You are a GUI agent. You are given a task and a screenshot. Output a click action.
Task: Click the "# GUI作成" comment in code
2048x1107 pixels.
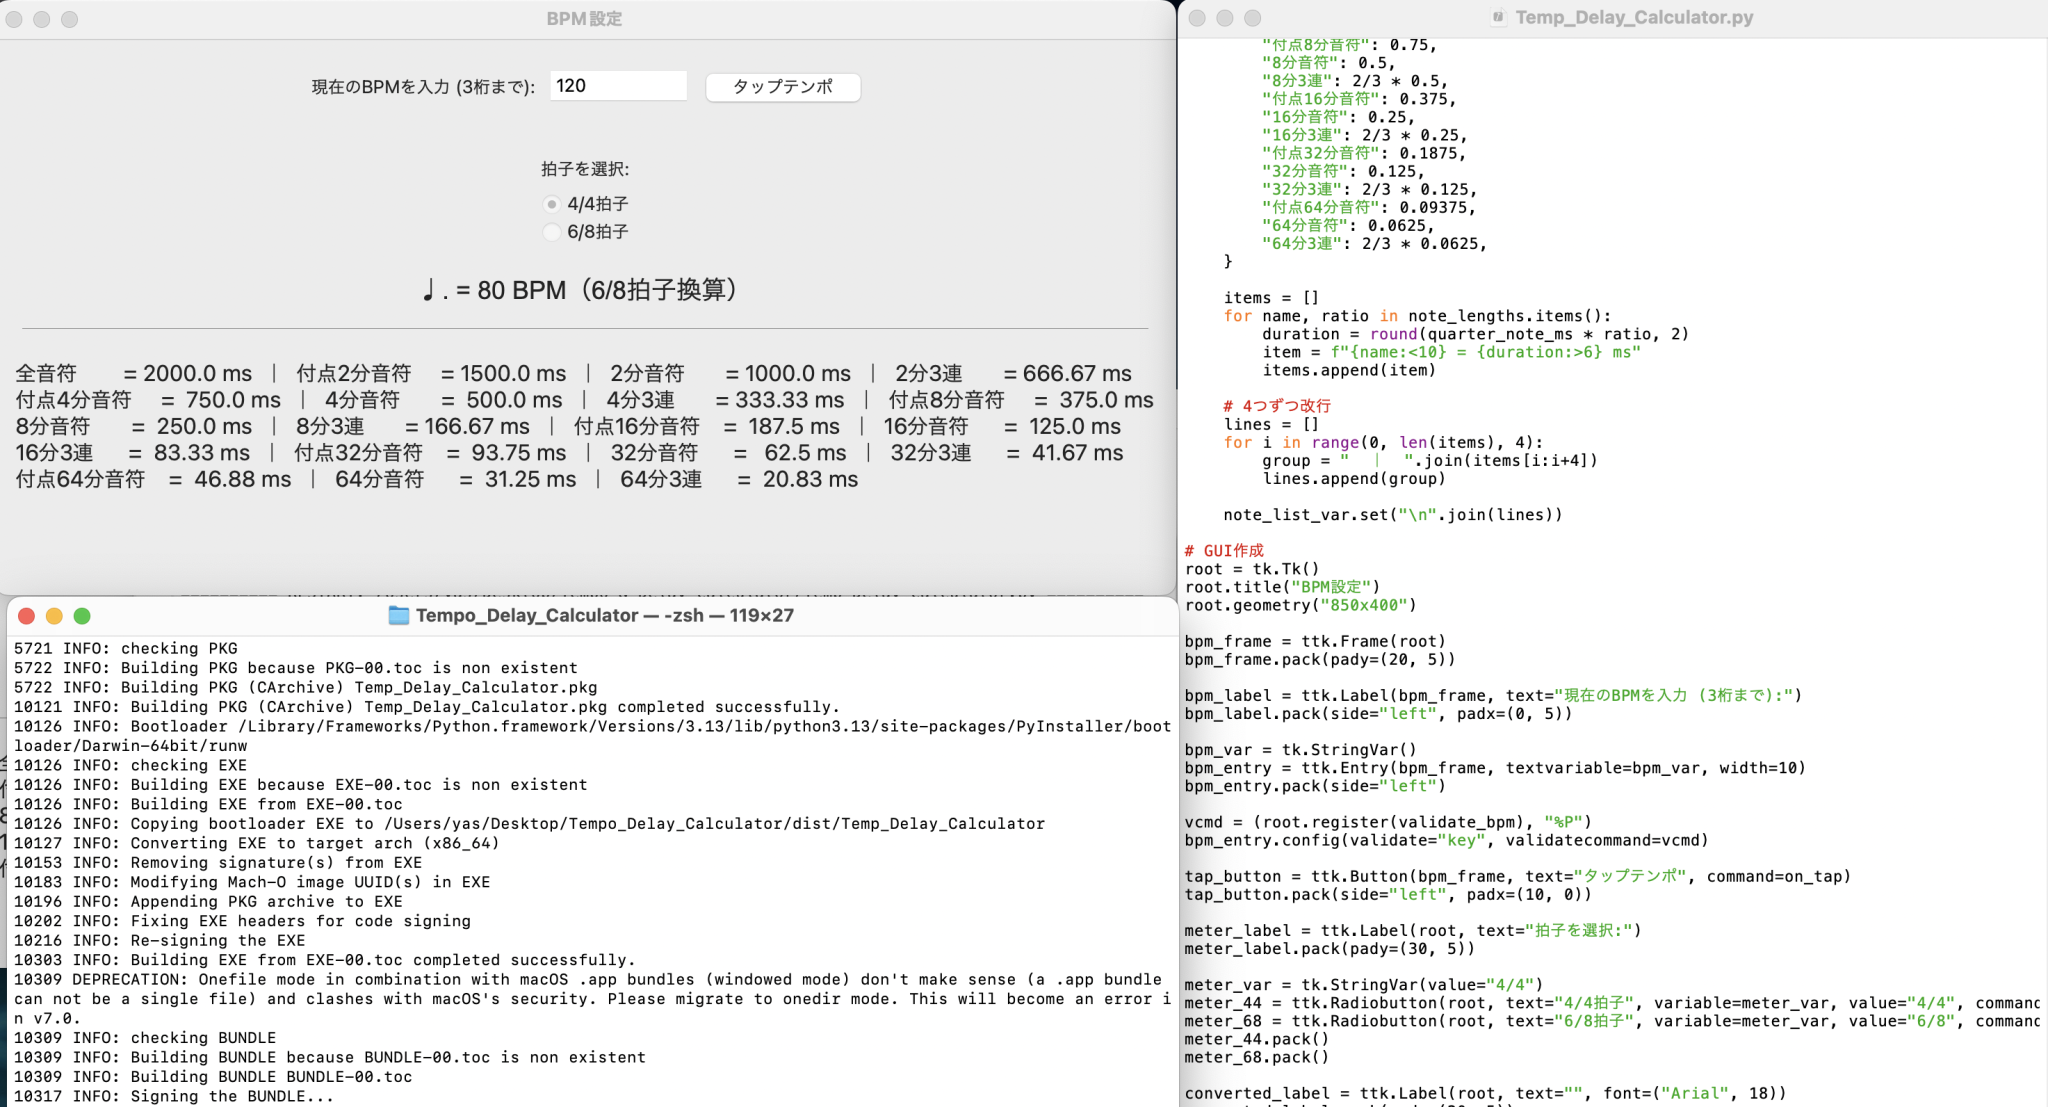click(x=1224, y=551)
